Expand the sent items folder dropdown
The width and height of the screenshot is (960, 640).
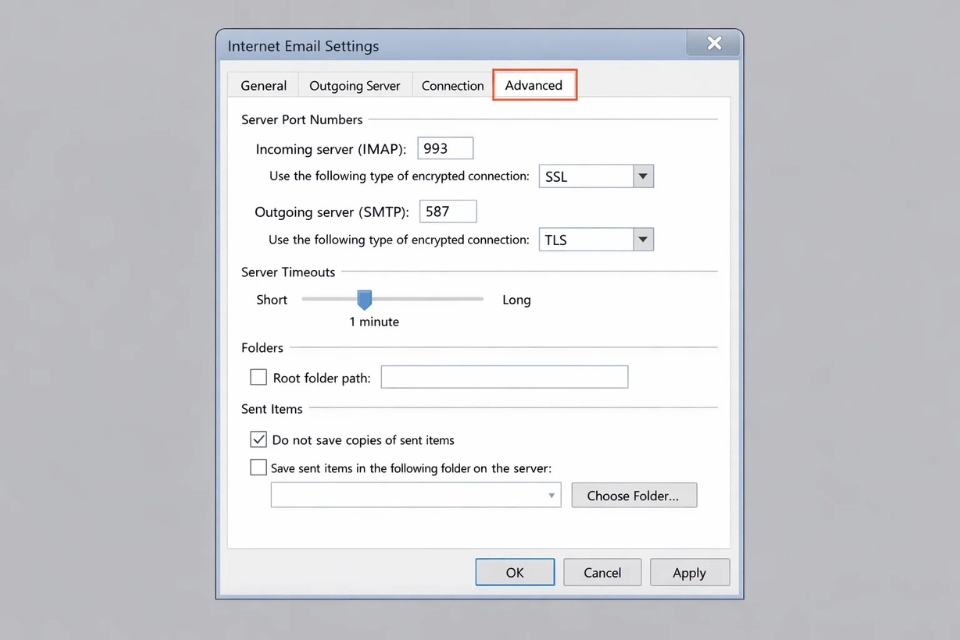[551, 495]
